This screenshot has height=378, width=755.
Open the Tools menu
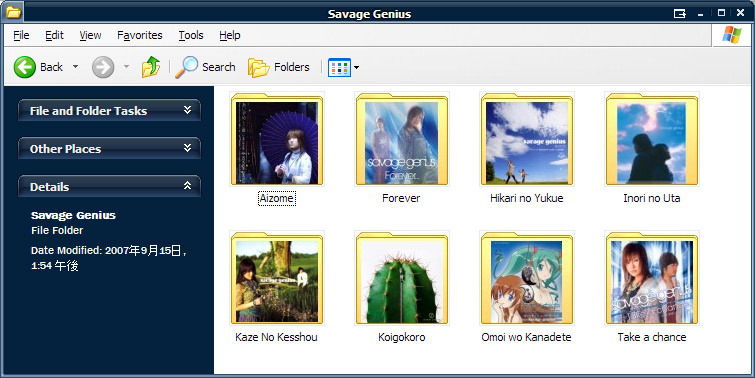191,35
